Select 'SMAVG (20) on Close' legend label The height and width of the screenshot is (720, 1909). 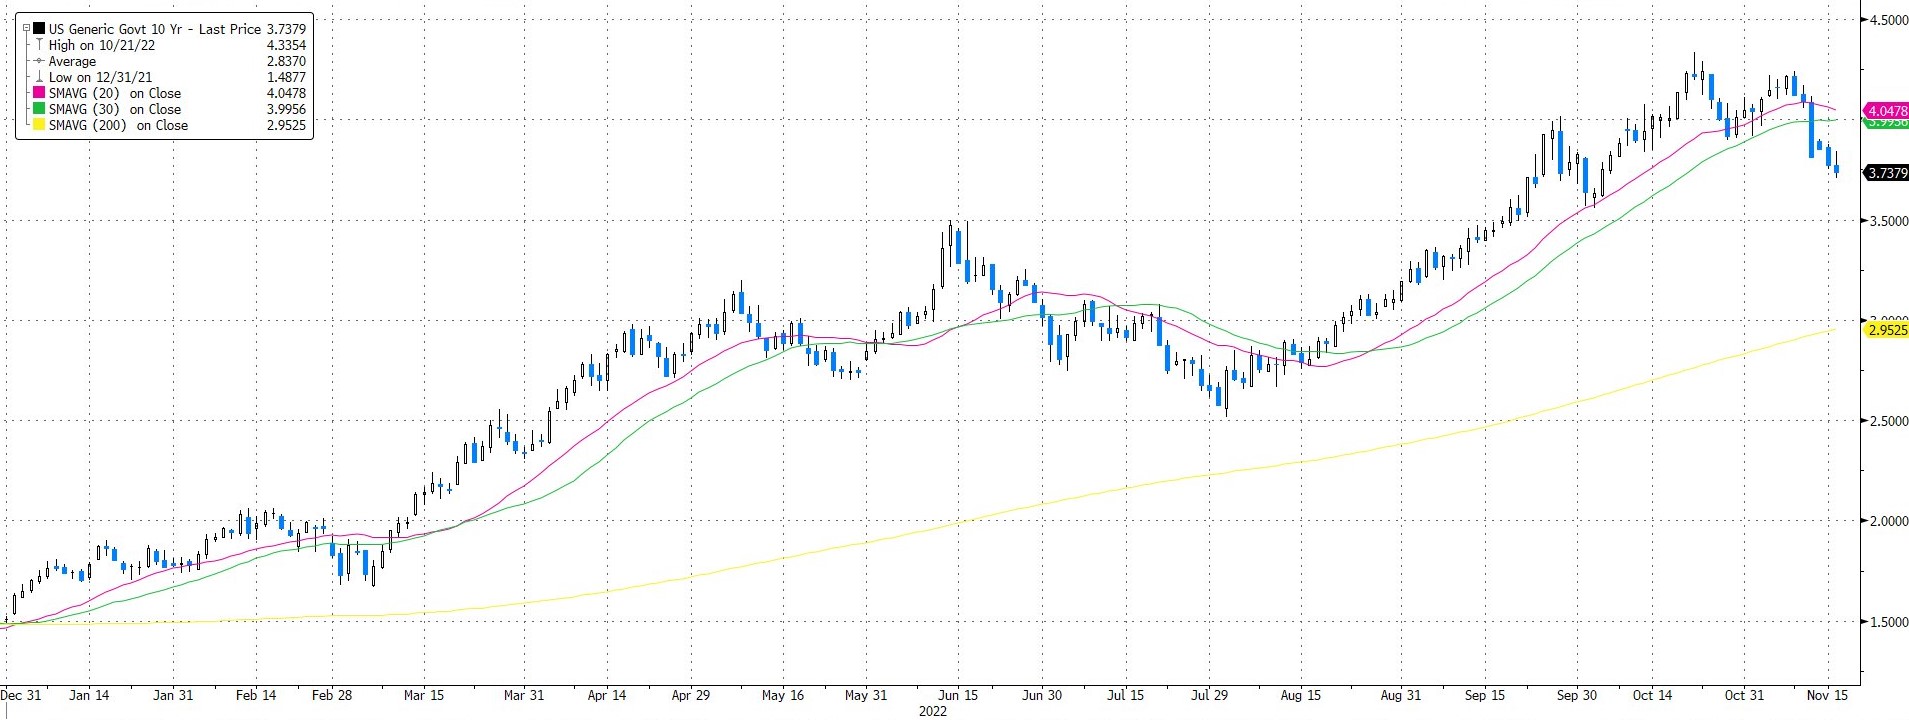[115, 93]
